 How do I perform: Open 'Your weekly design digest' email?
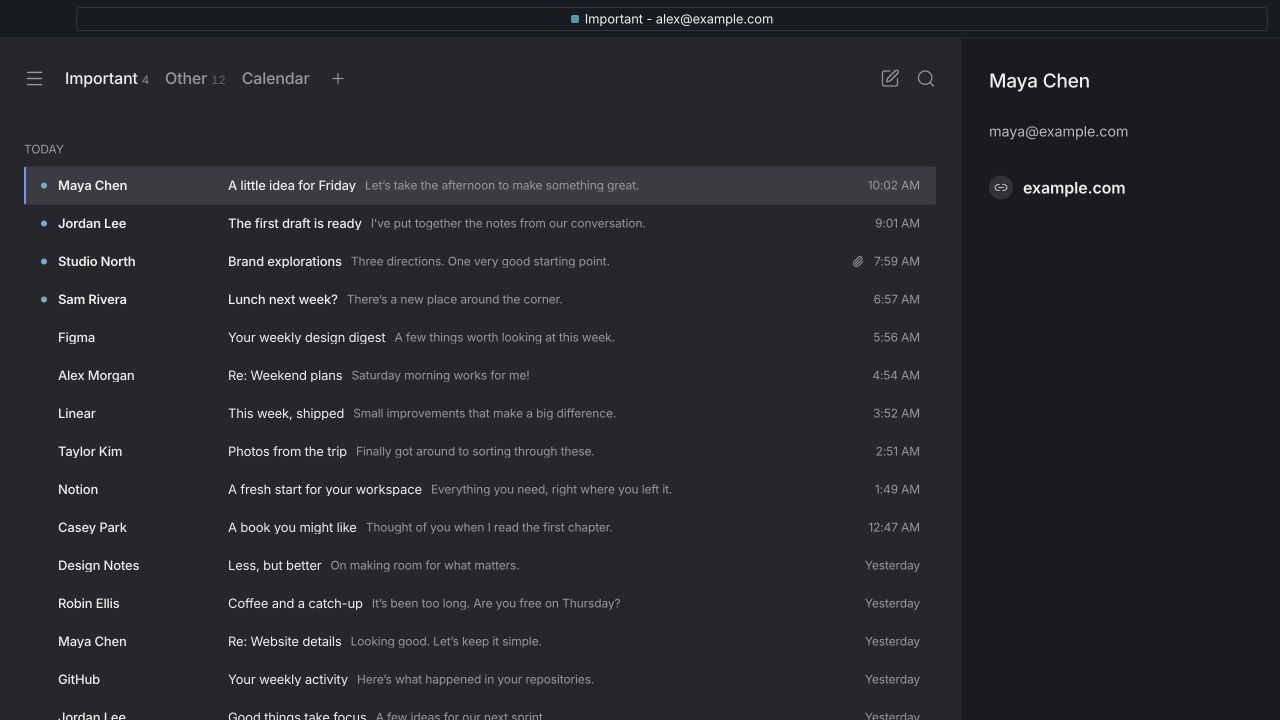coord(480,337)
